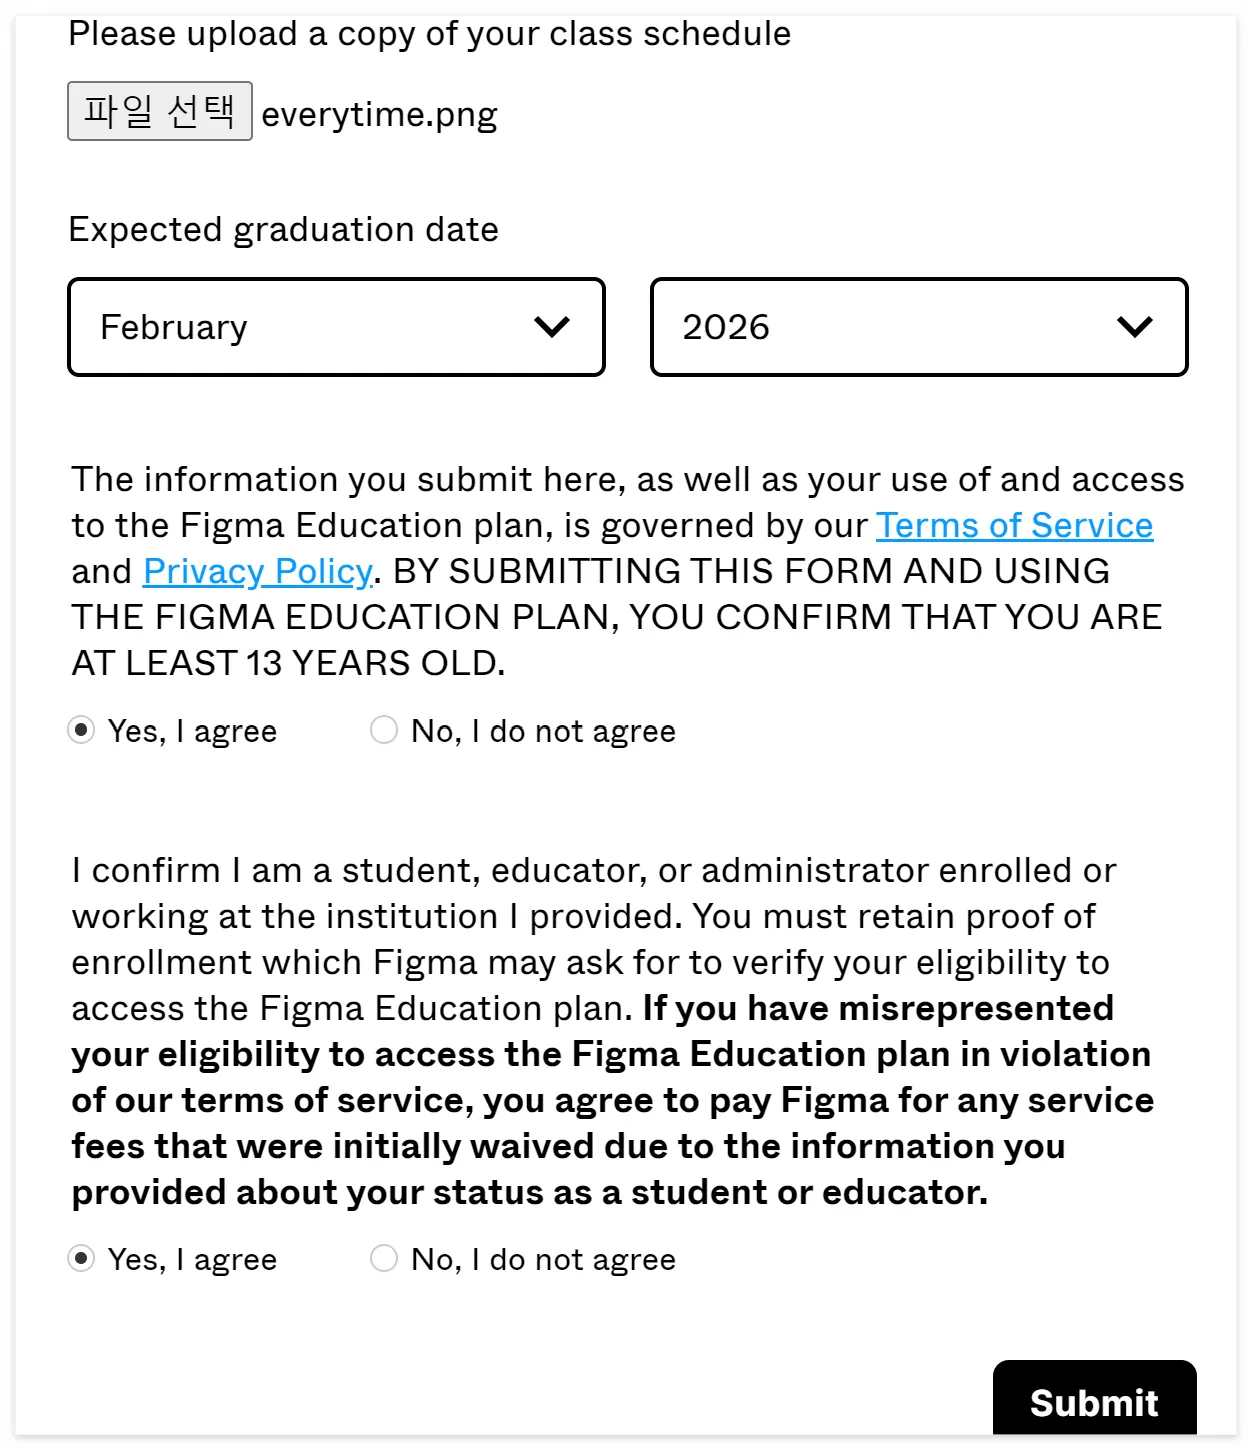Viewport: 1252px width, 1450px height.
Task: Click 'Yes, I agree' label above Submit
Action: tap(192, 1259)
